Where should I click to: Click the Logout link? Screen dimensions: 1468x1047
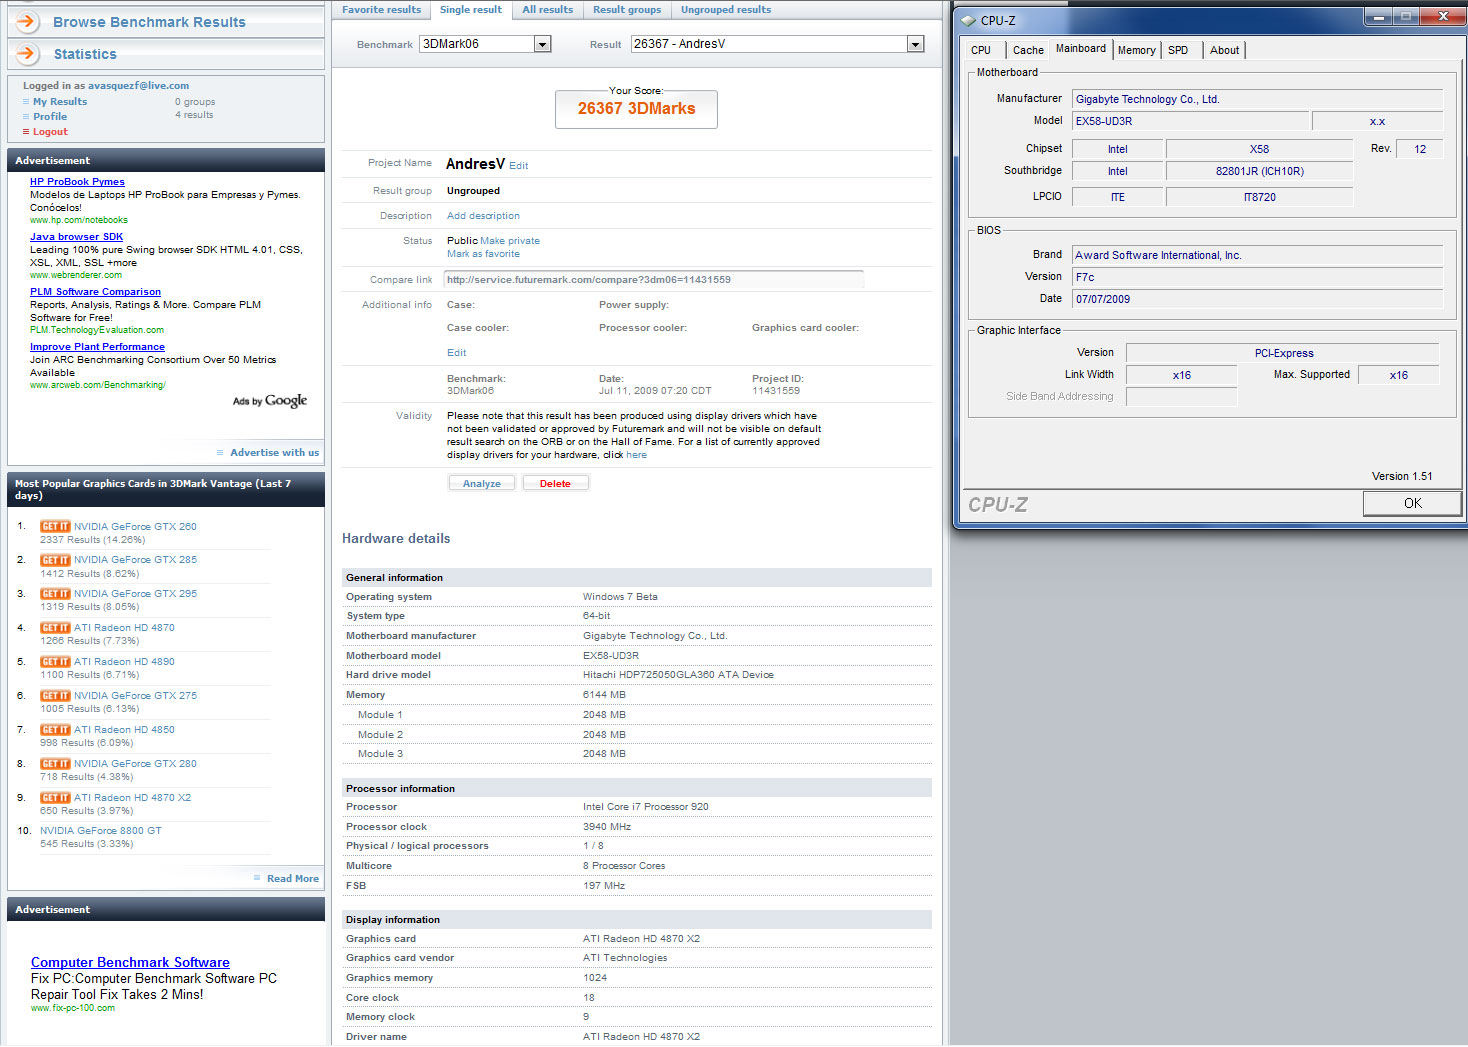coord(50,132)
